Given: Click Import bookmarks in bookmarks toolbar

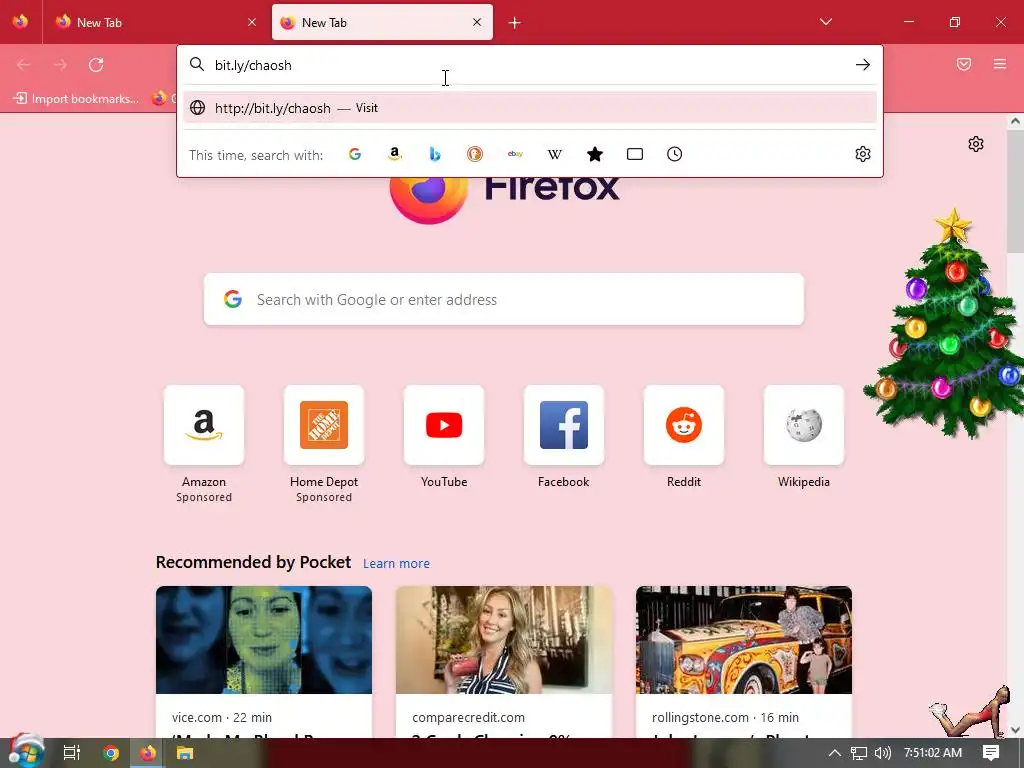Looking at the screenshot, I should [x=77, y=99].
